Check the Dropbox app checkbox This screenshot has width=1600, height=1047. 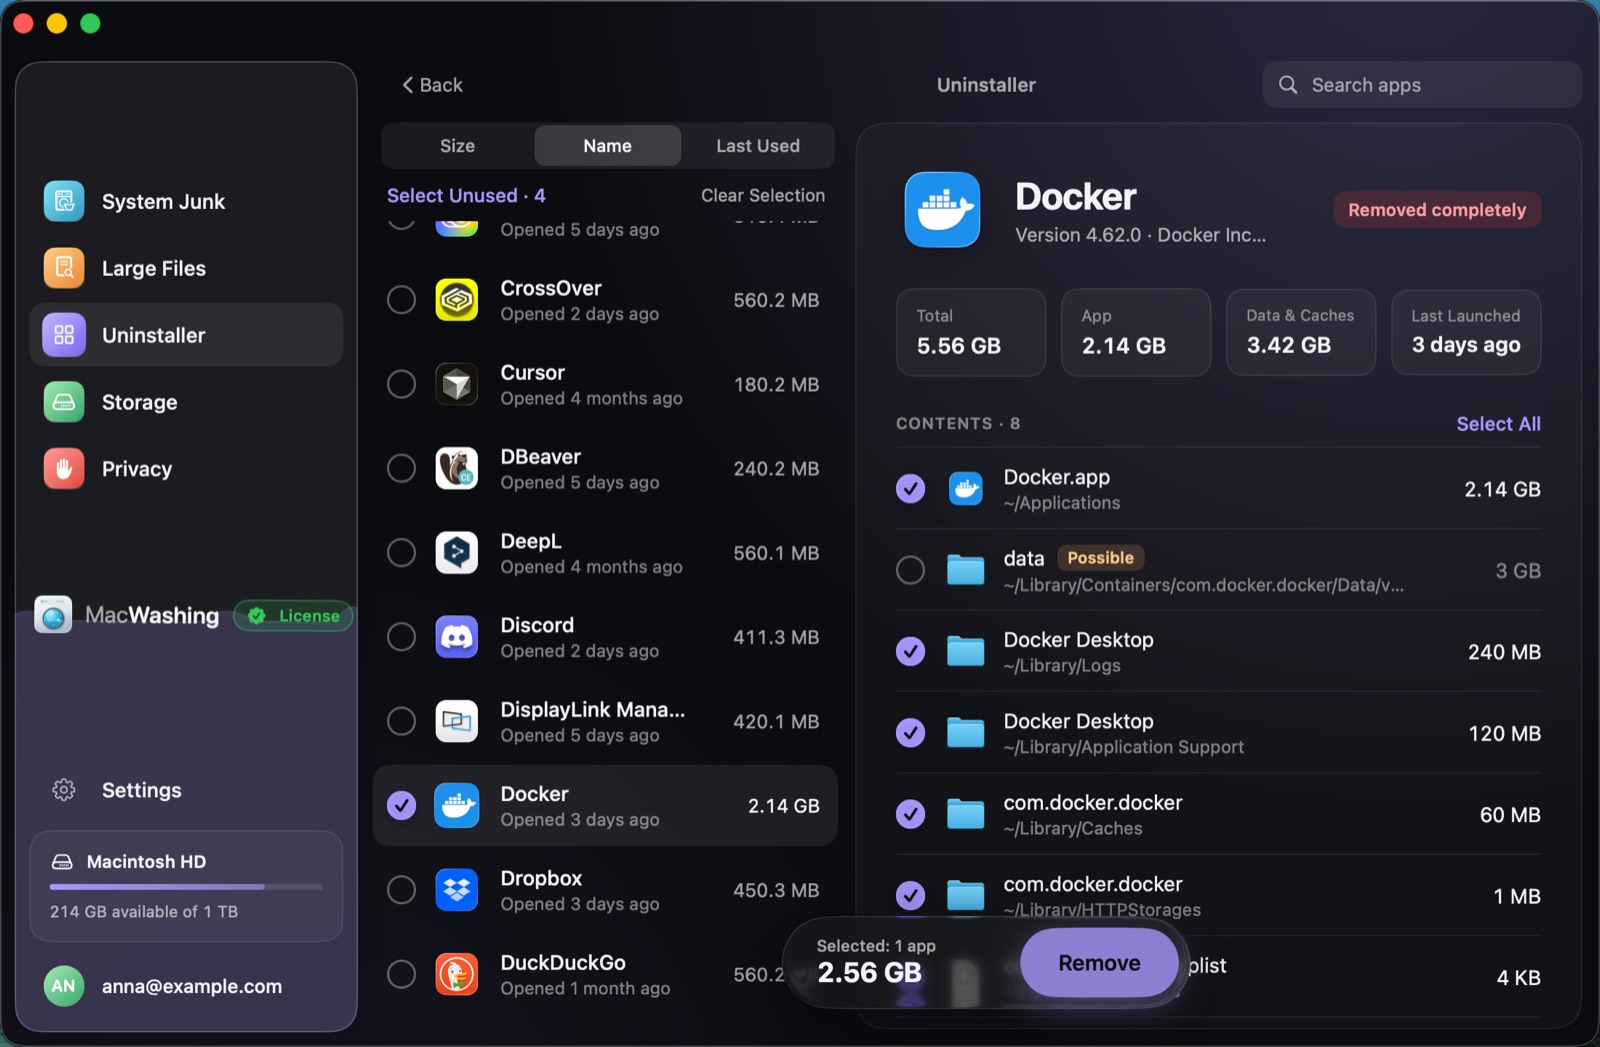click(401, 890)
